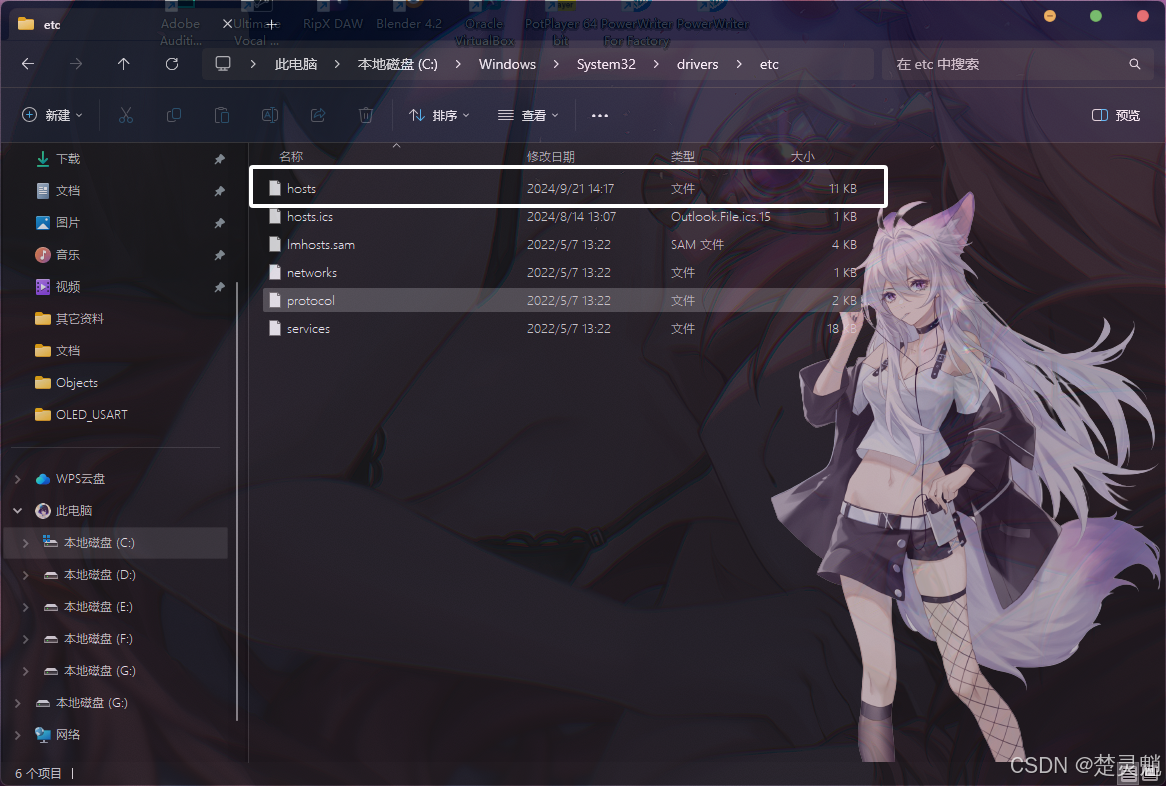
Task: Expand the 网络 tree node
Action: 18,735
